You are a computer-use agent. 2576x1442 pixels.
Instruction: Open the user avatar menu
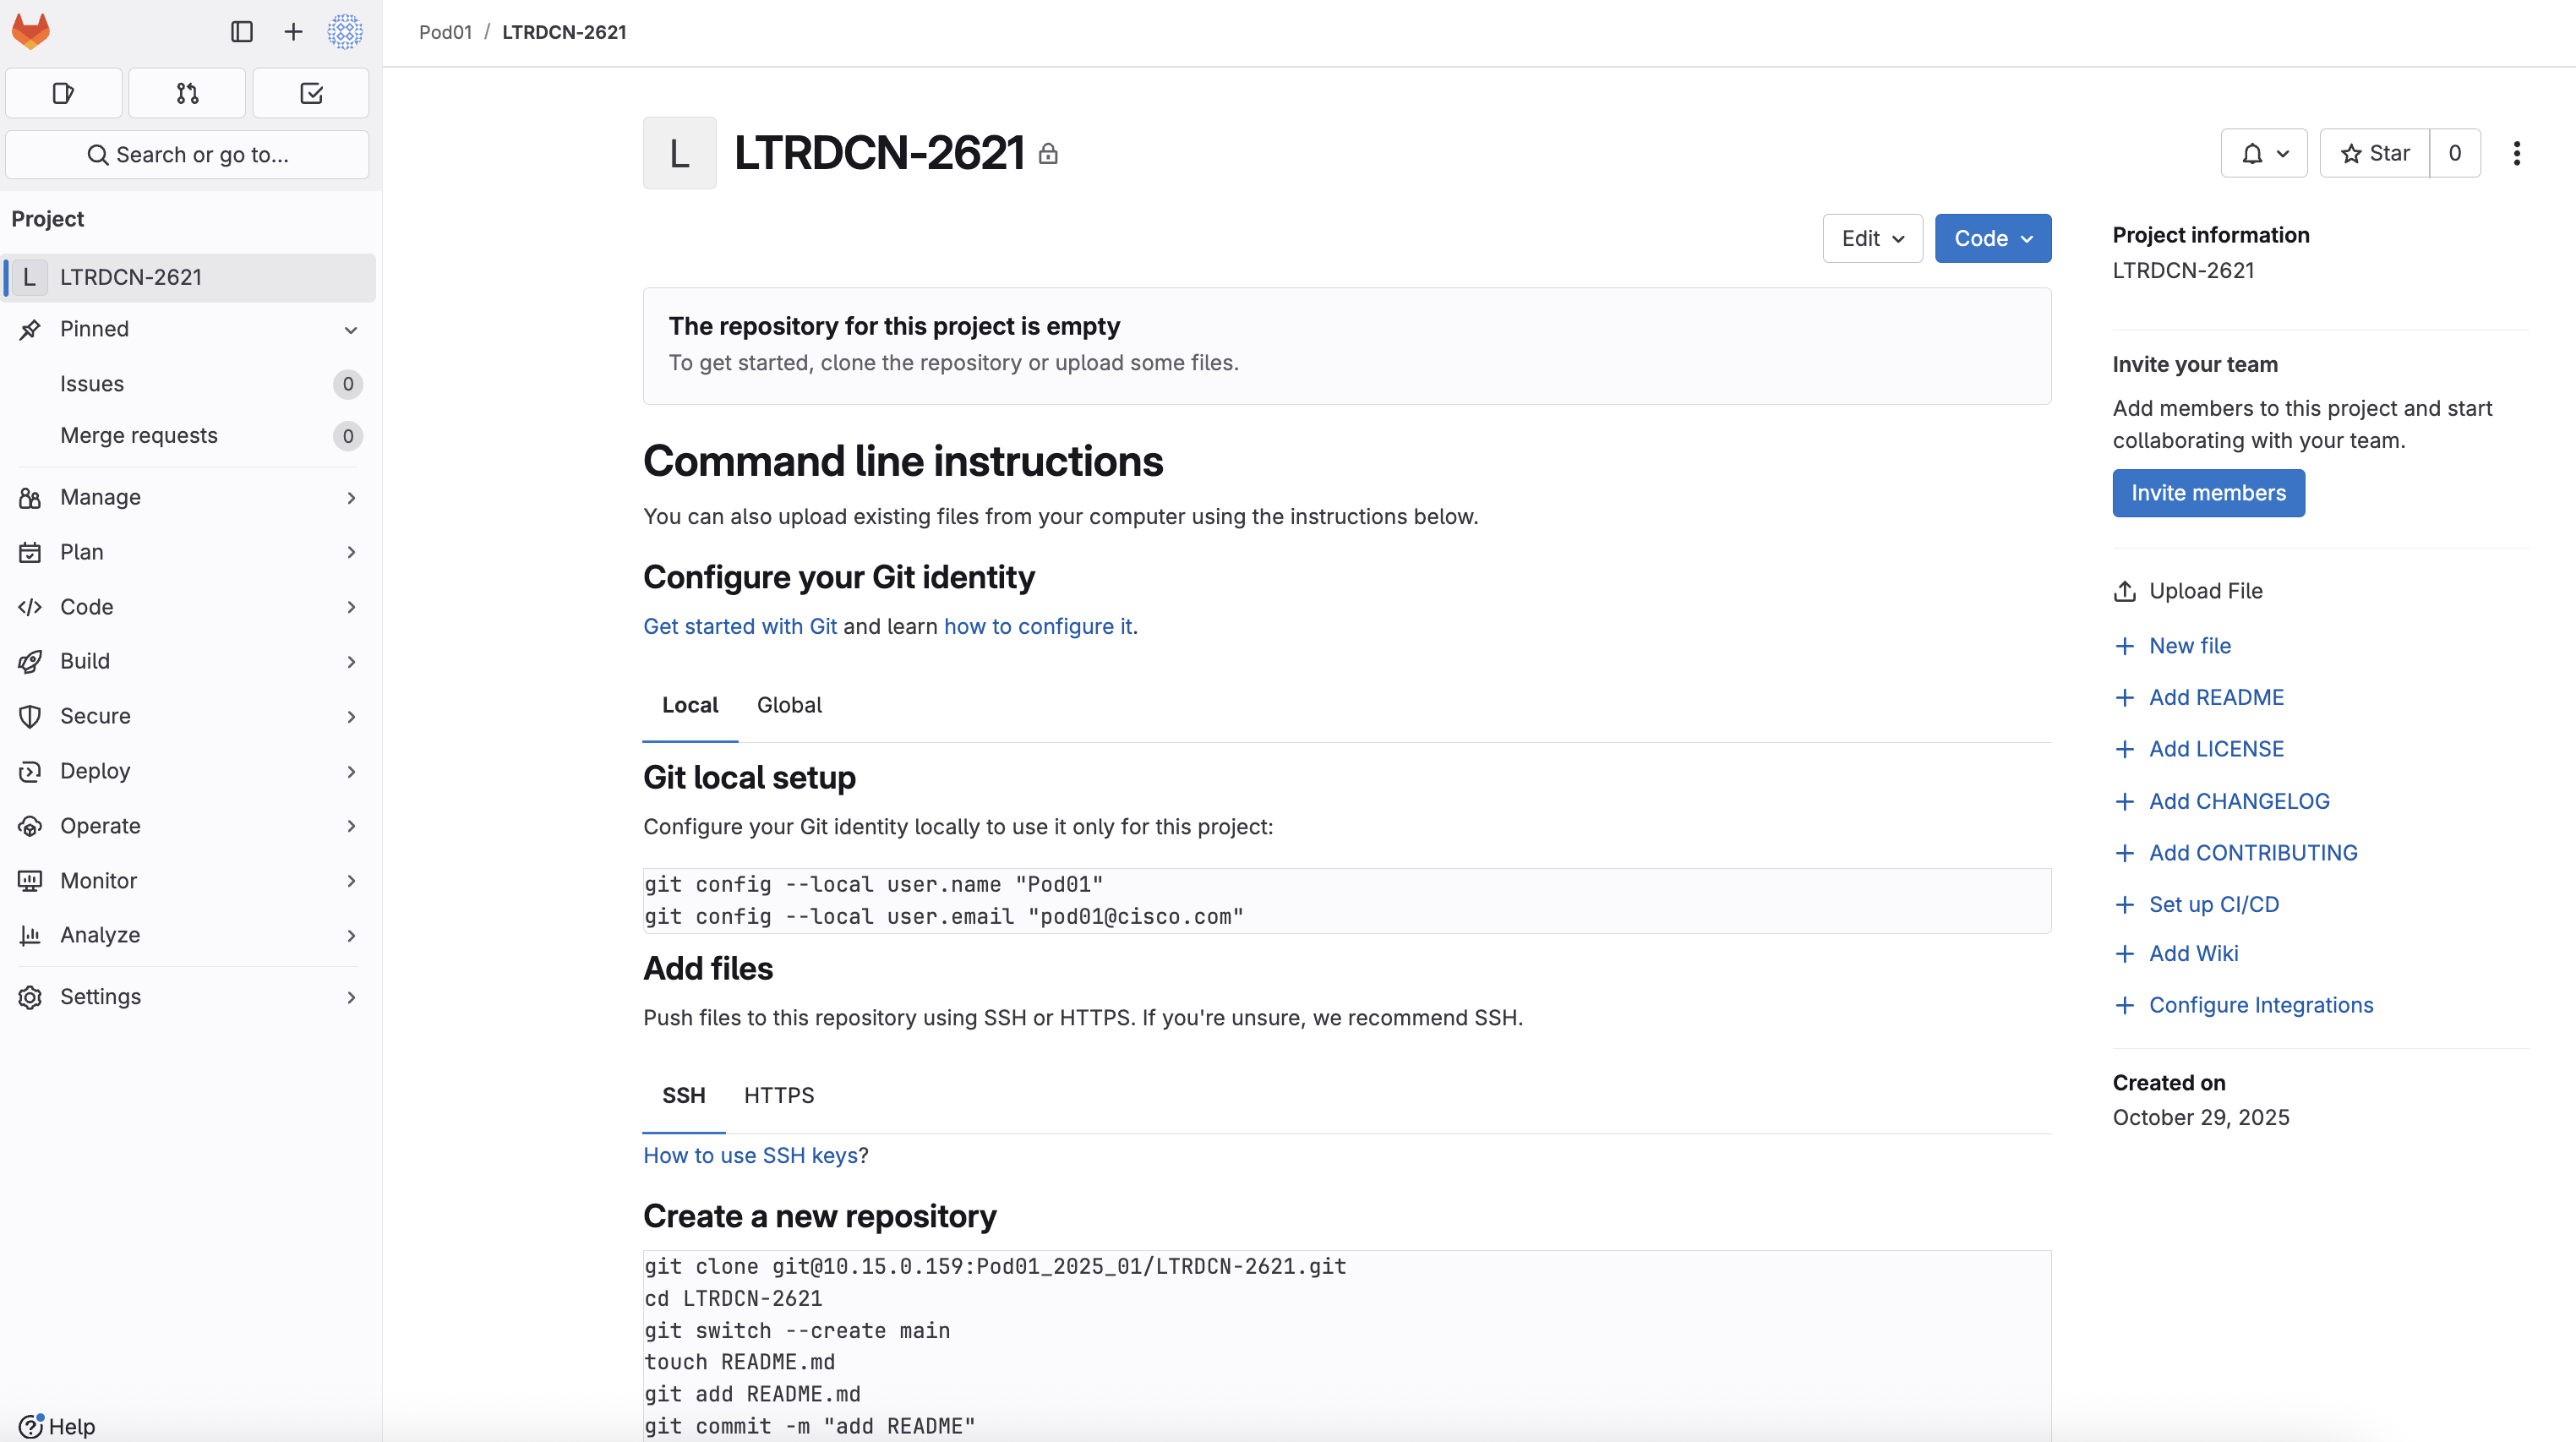(345, 32)
